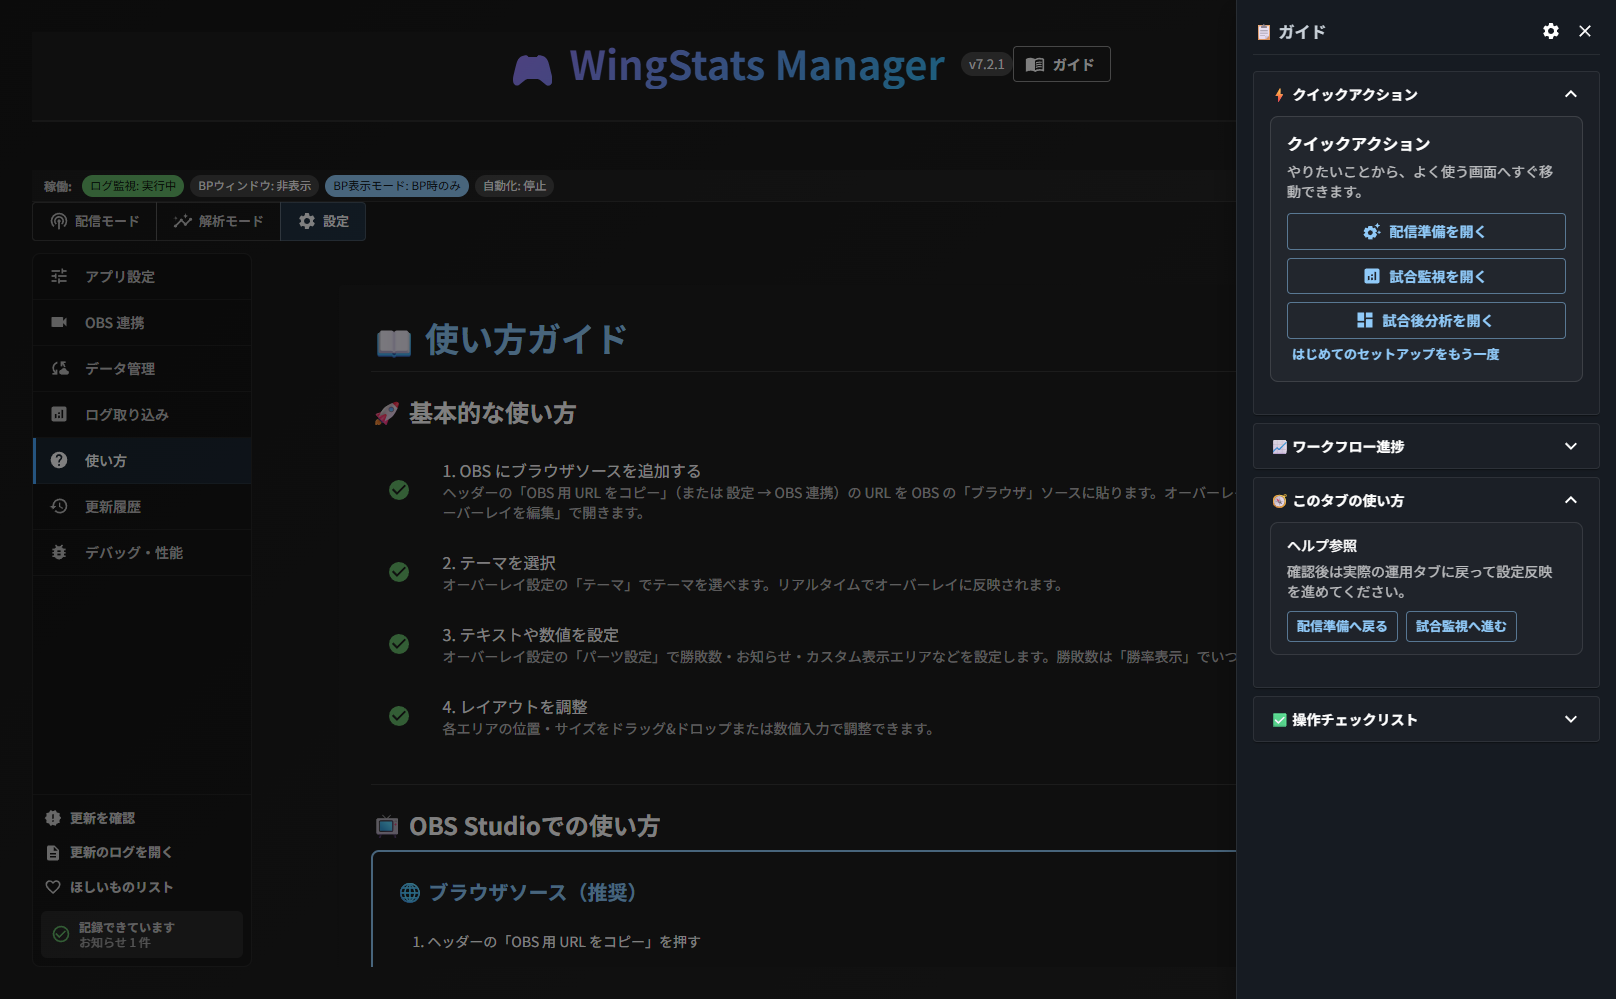Click the v7.2.1 version badge
The image size is (1616, 999).
point(986,64)
